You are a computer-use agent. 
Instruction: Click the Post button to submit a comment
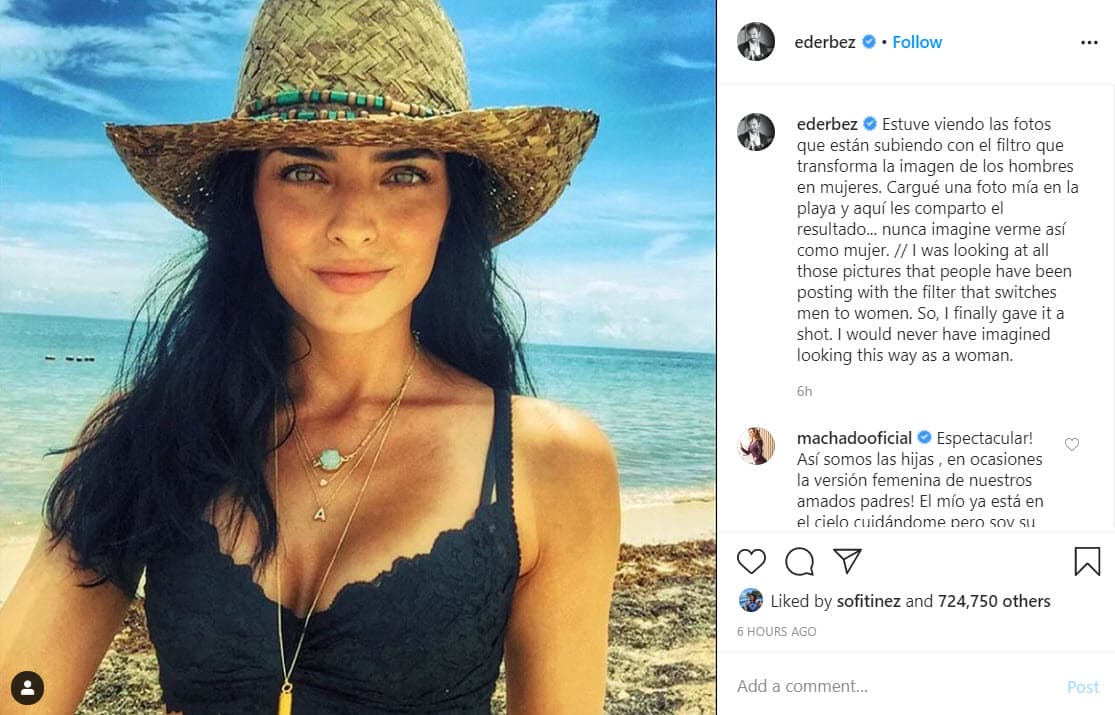pyautogui.click(x=1082, y=686)
